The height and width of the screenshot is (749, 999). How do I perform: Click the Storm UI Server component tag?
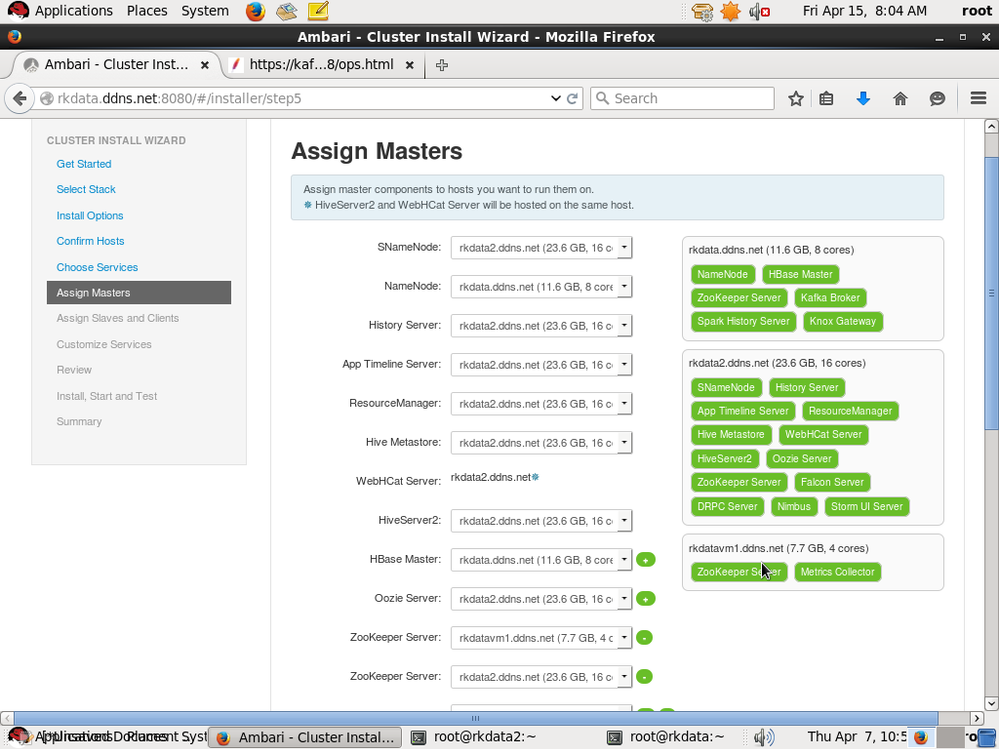tap(866, 506)
